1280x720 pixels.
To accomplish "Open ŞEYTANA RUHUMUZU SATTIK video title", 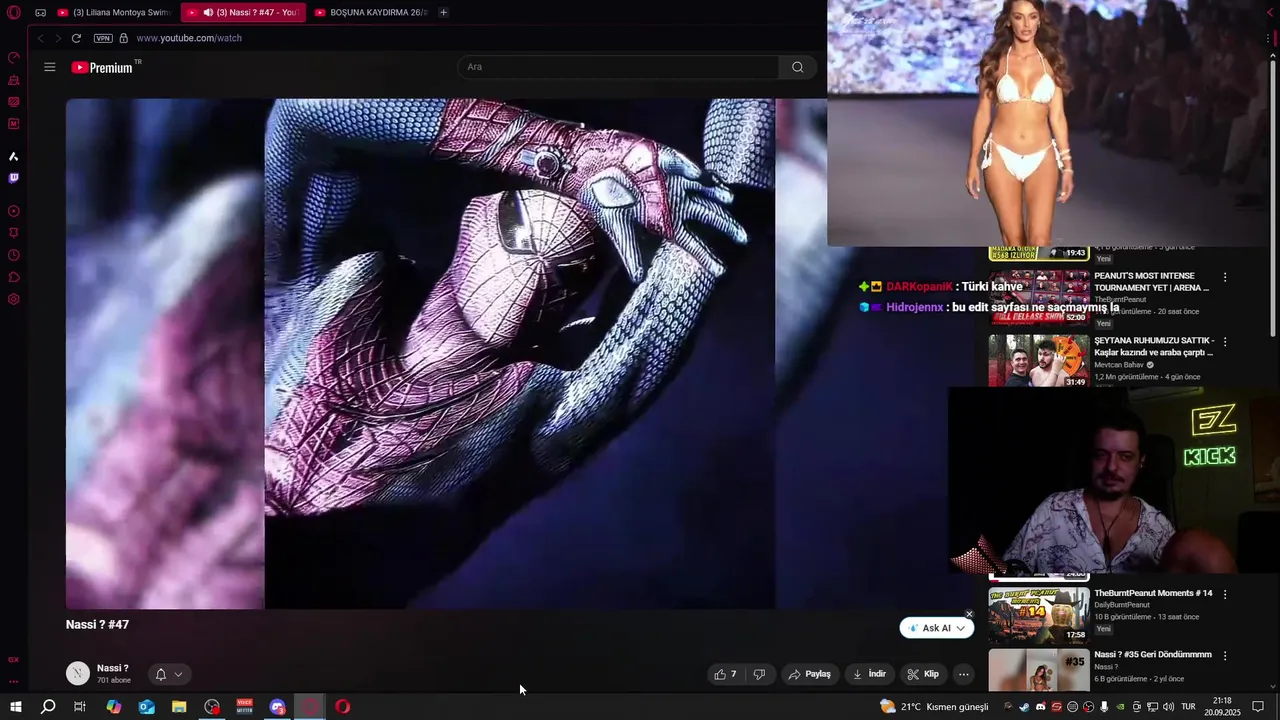I will click(1154, 346).
